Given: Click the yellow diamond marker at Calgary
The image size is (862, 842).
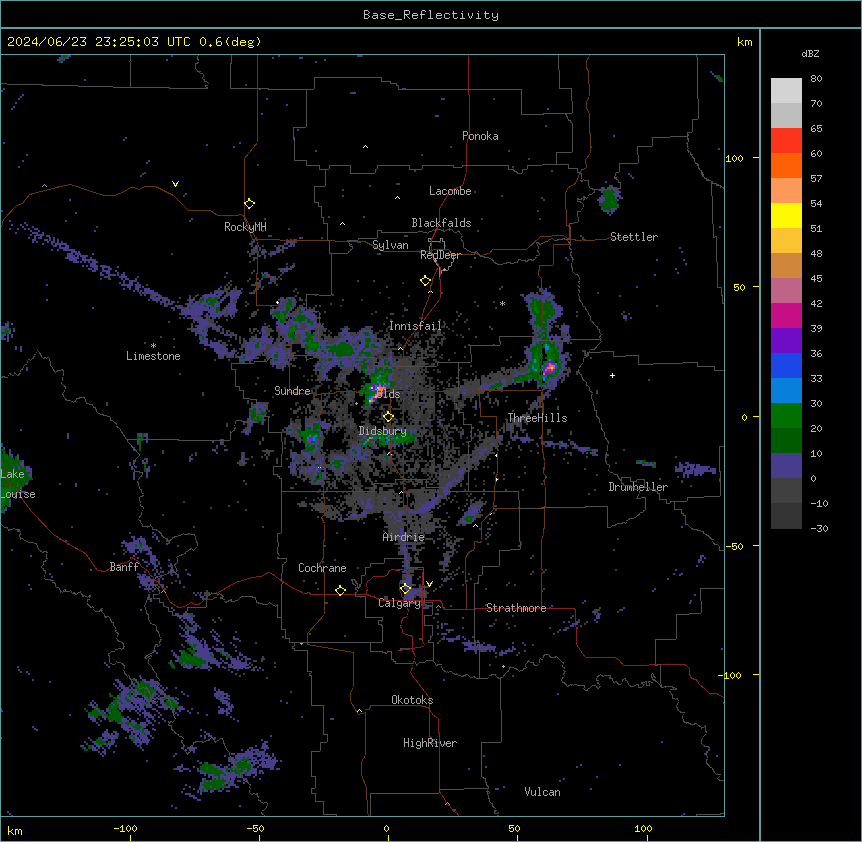Looking at the screenshot, I should [x=405, y=589].
